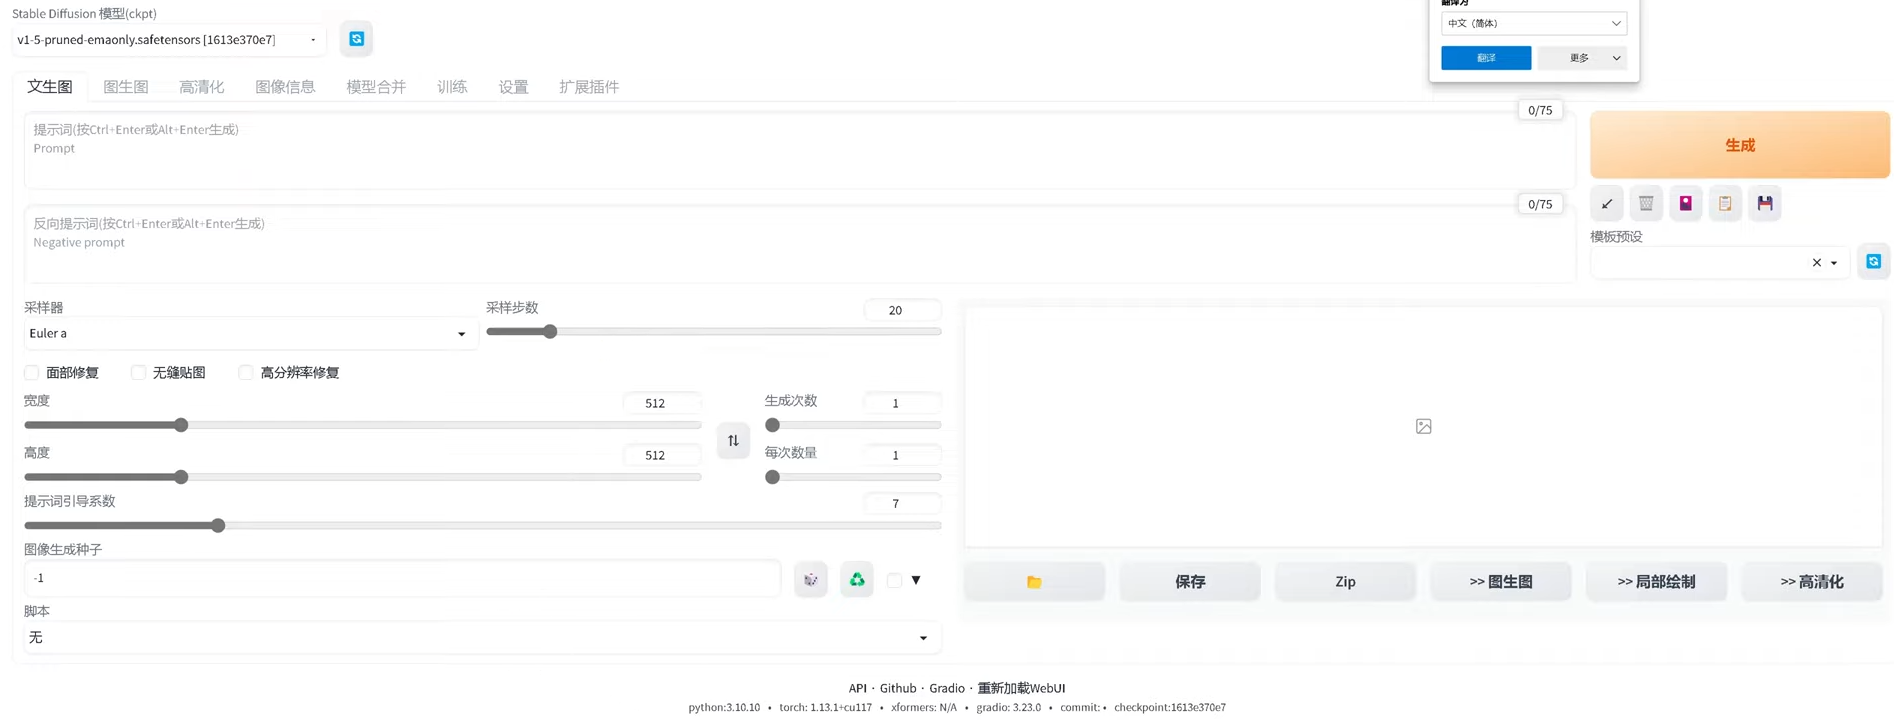The image size is (1894, 720).
Task: Expand extra seed options triangle
Action: [916, 580]
